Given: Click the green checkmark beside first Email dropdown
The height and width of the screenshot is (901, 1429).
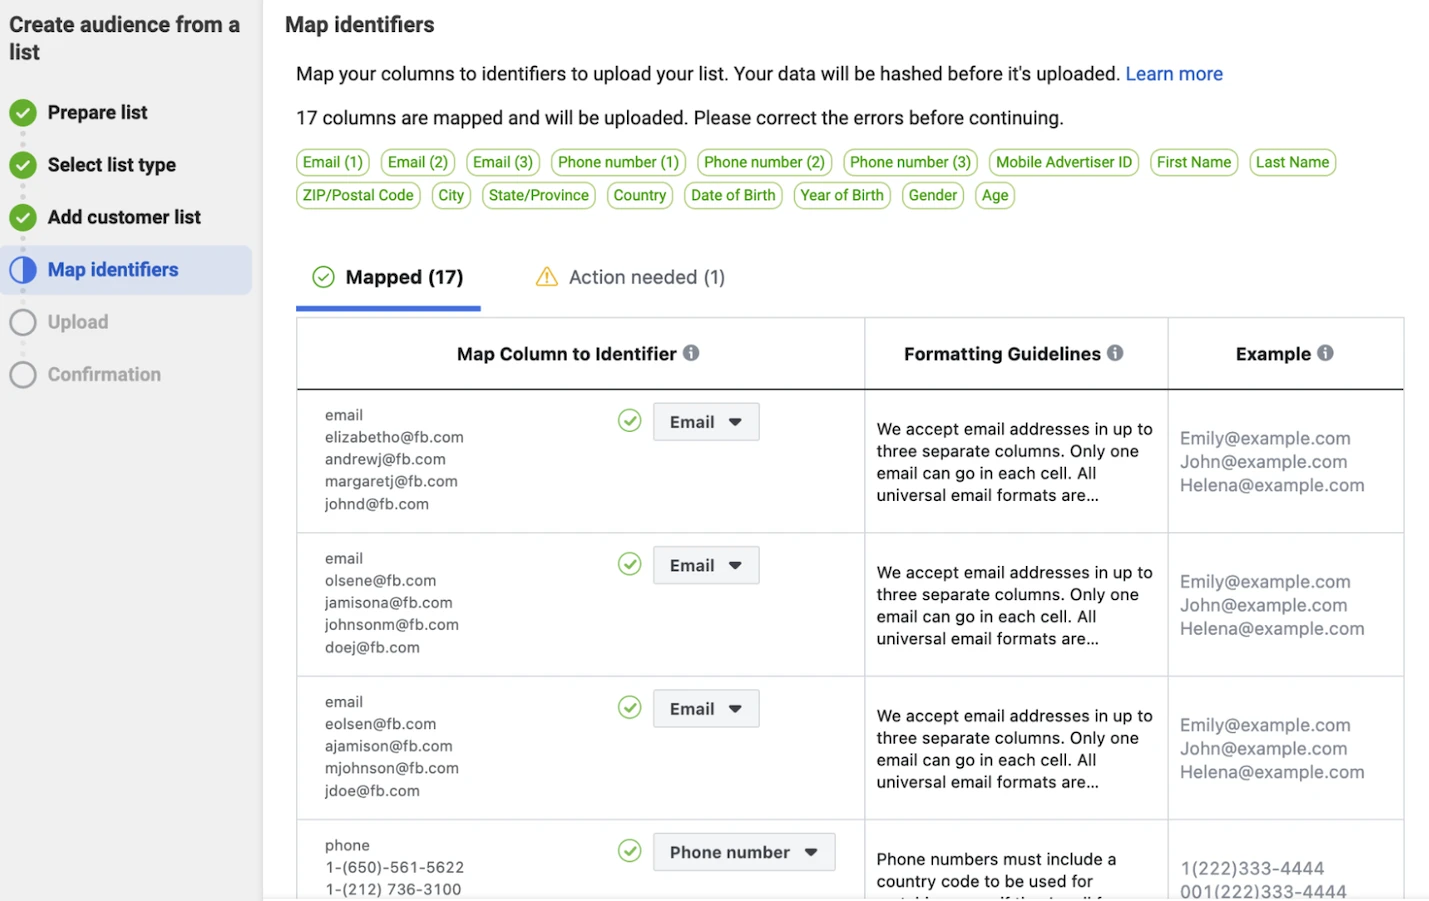Looking at the screenshot, I should (630, 421).
